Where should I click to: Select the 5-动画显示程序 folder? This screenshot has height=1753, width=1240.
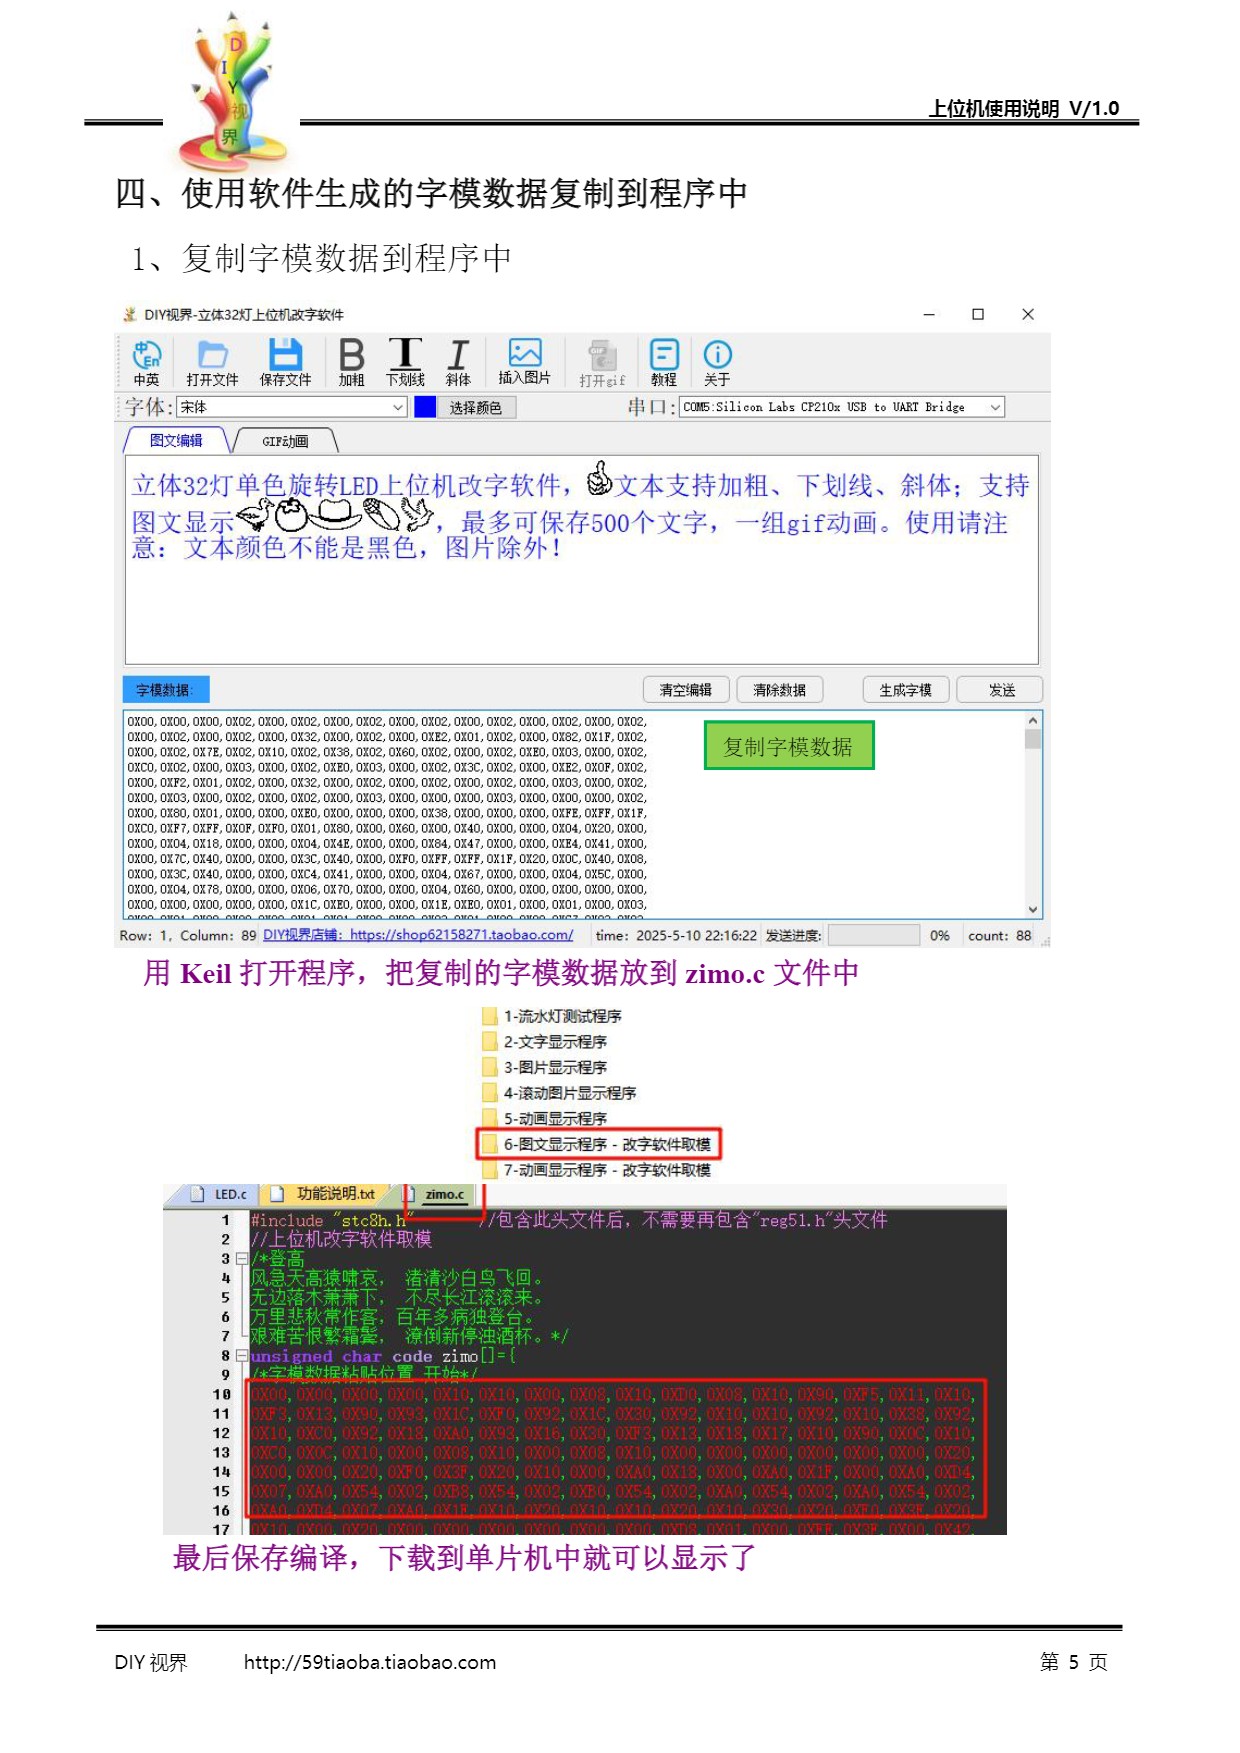point(544,1118)
